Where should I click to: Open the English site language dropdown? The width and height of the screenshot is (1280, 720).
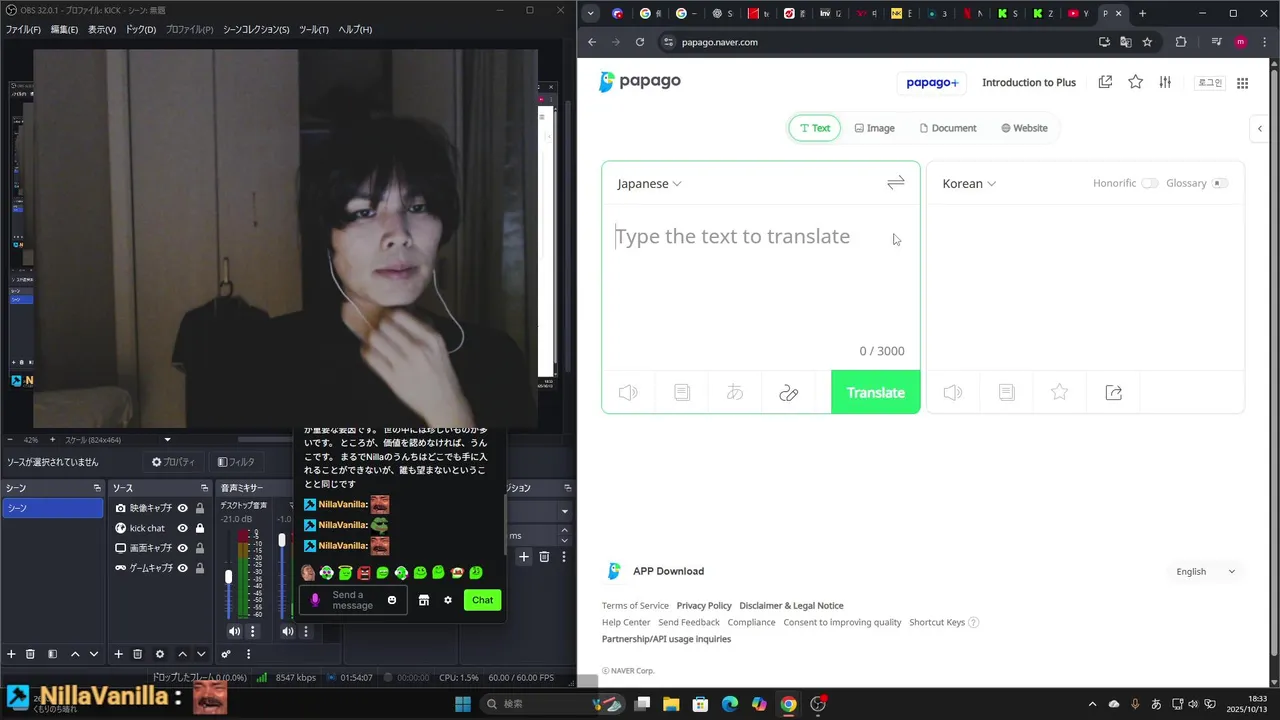click(1206, 571)
